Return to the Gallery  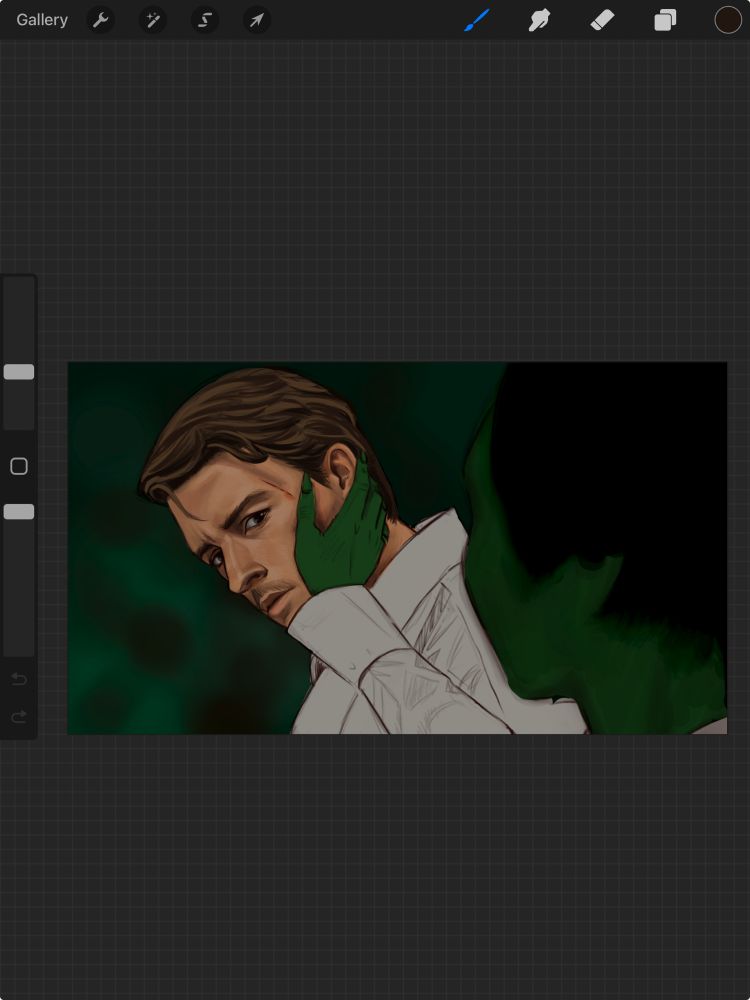[x=42, y=20]
